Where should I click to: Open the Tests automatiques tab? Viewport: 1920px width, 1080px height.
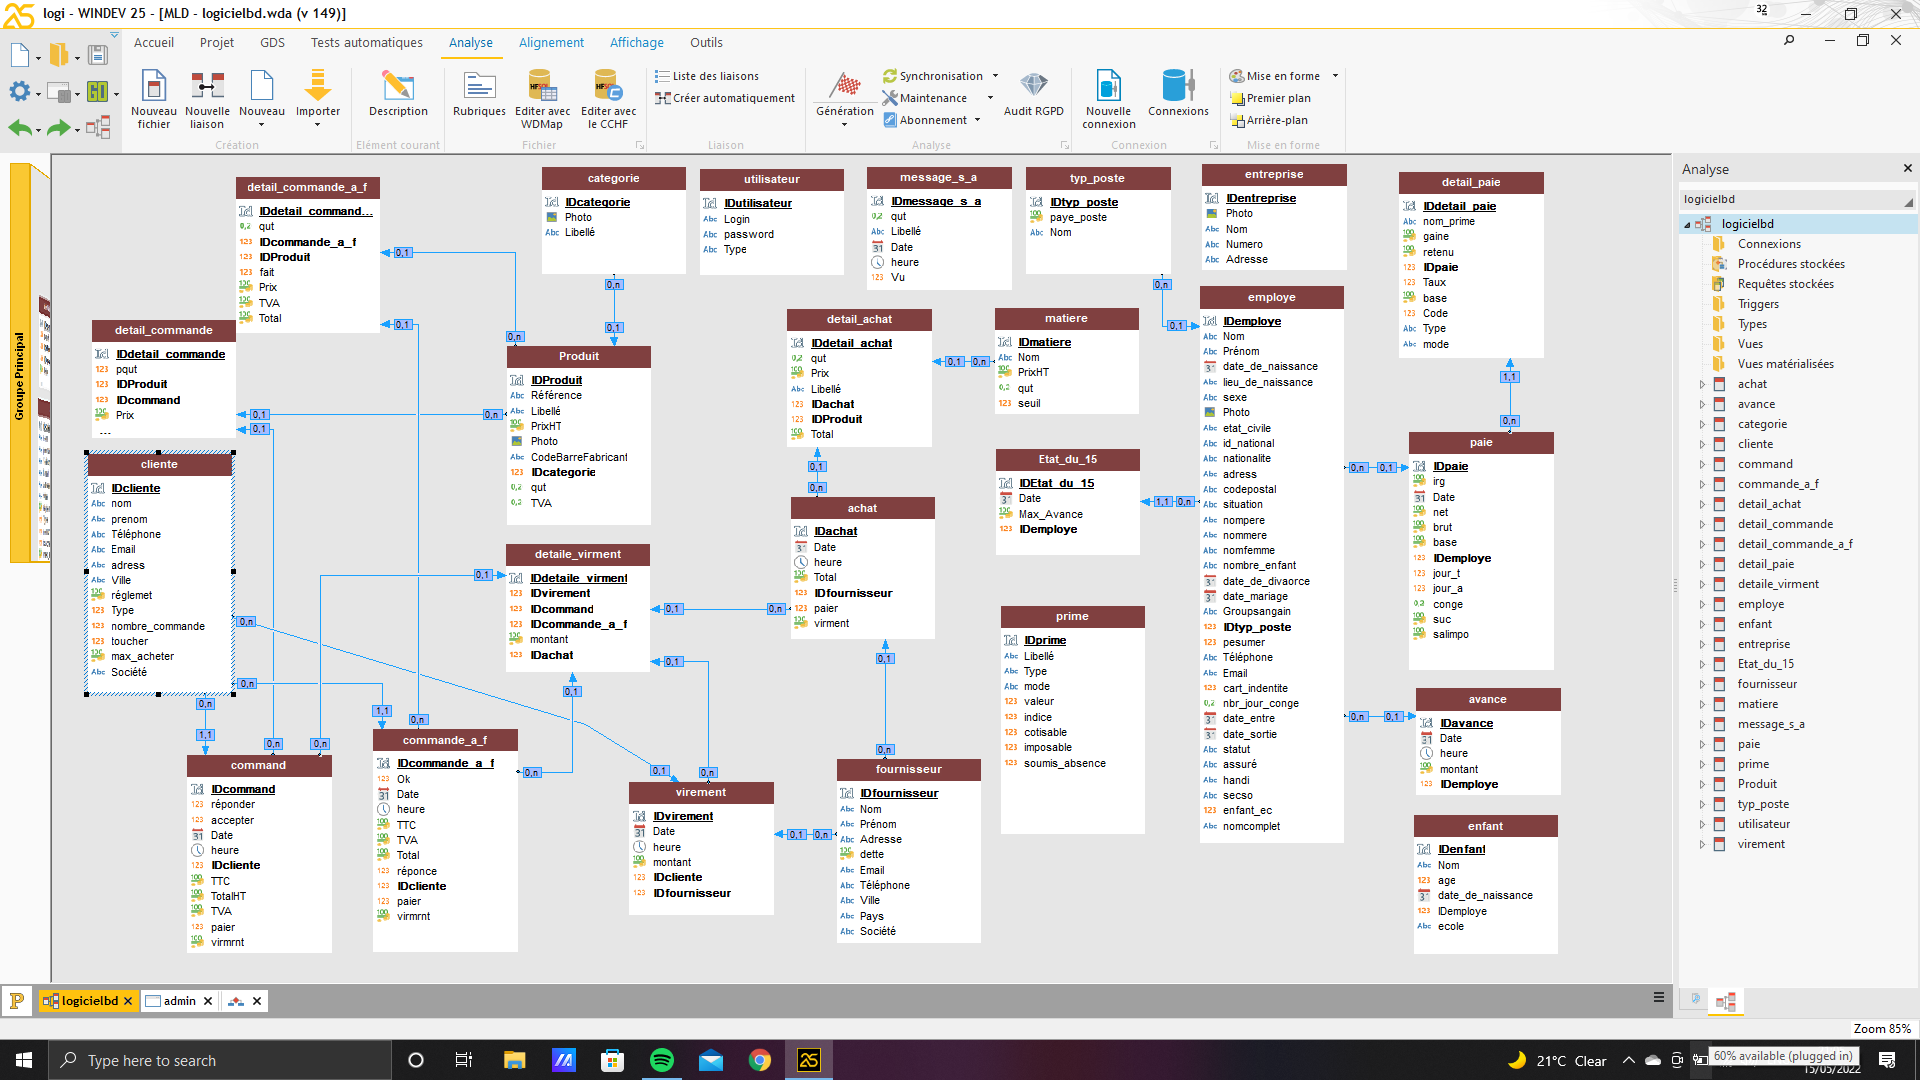[x=366, y=42]
